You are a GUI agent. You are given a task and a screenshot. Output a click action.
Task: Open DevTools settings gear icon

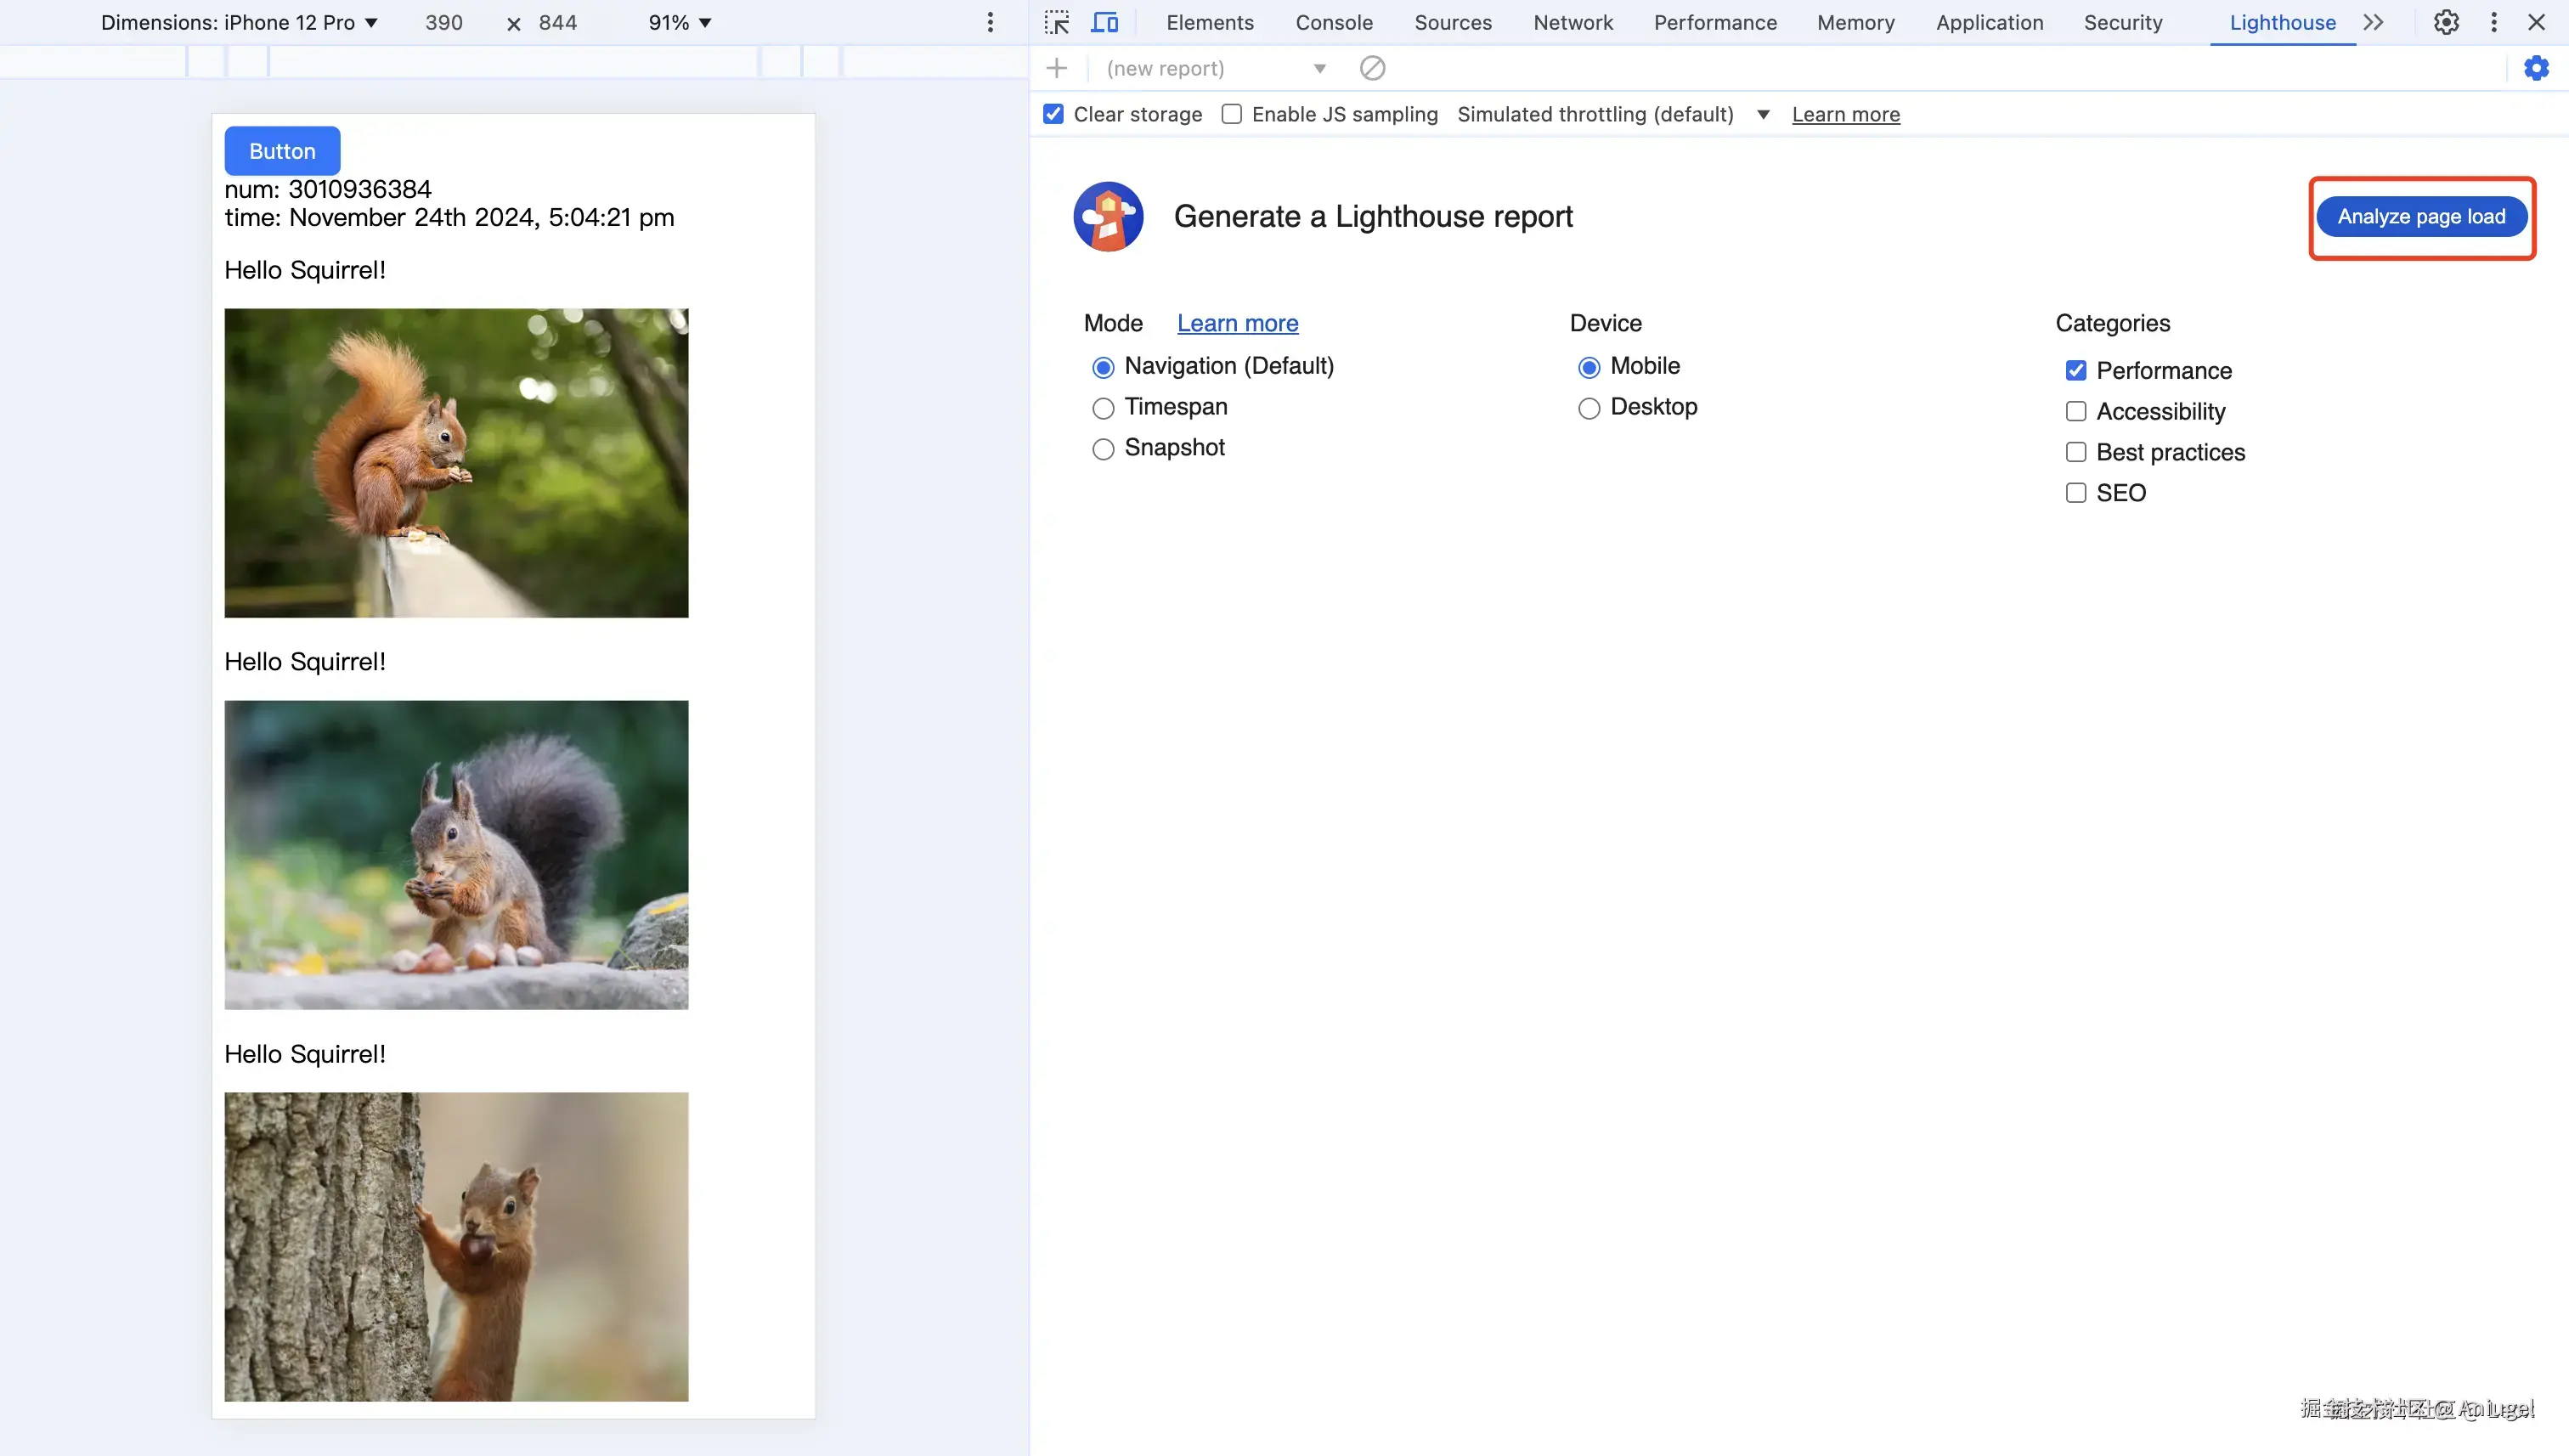tap(2446, 22)
